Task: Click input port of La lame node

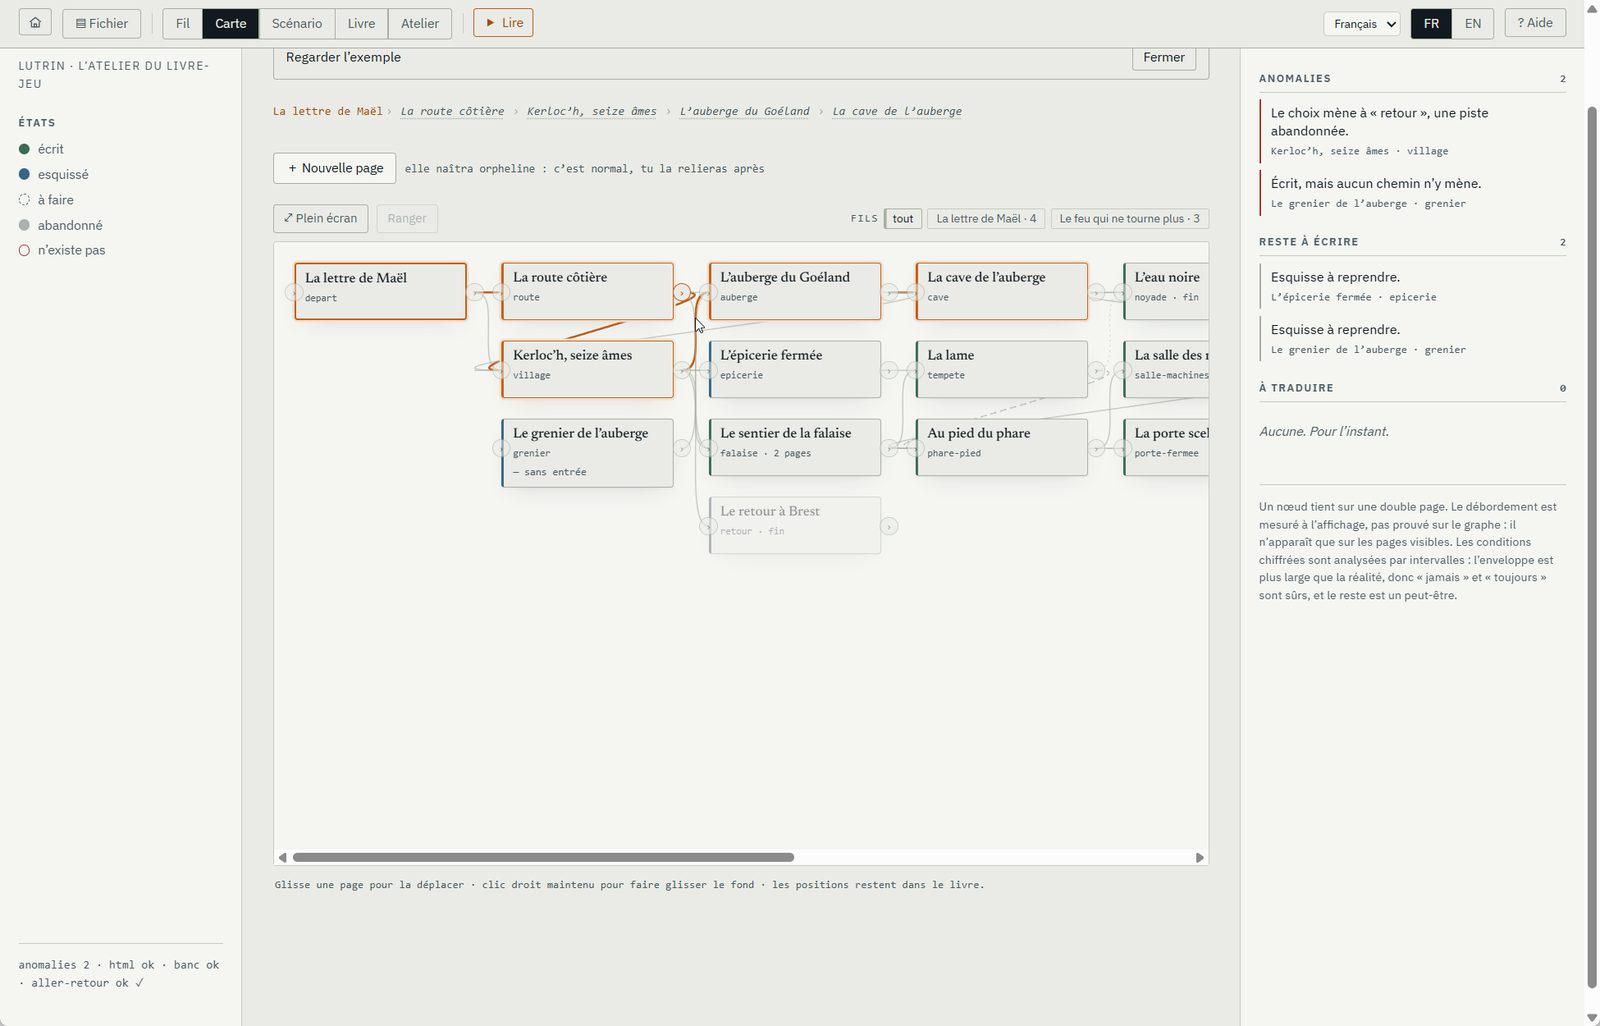Action: coord(914,370)
